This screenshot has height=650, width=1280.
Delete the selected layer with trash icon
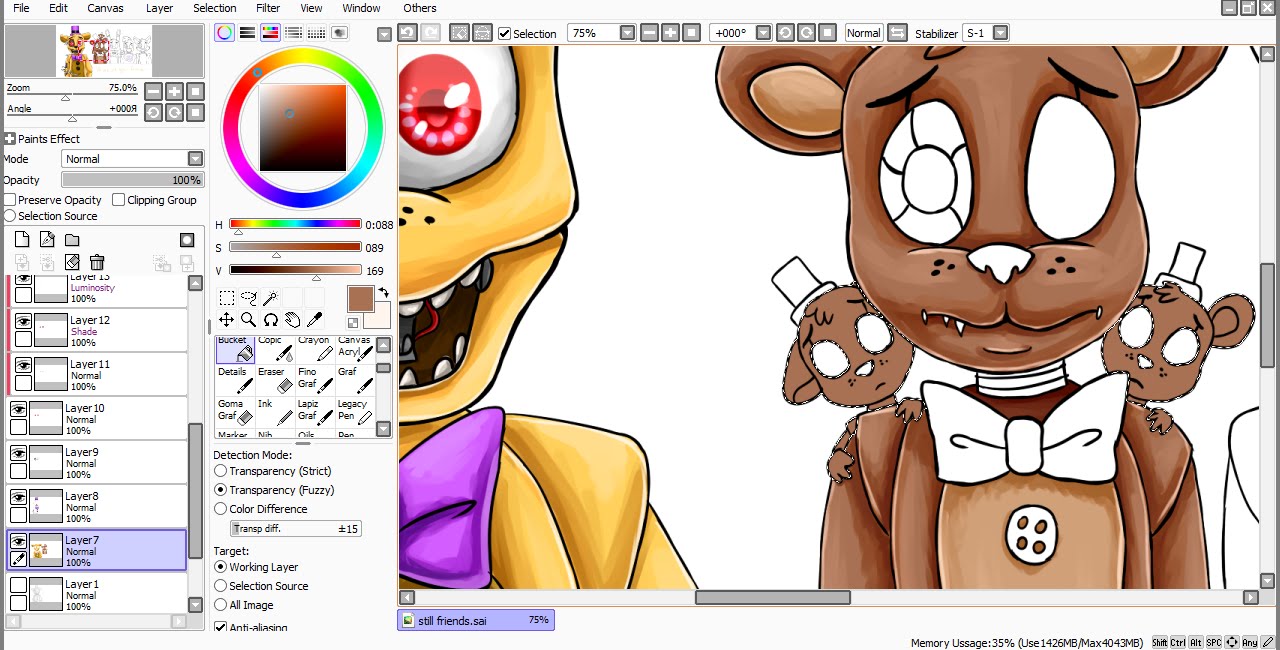(x=97, y=262)
